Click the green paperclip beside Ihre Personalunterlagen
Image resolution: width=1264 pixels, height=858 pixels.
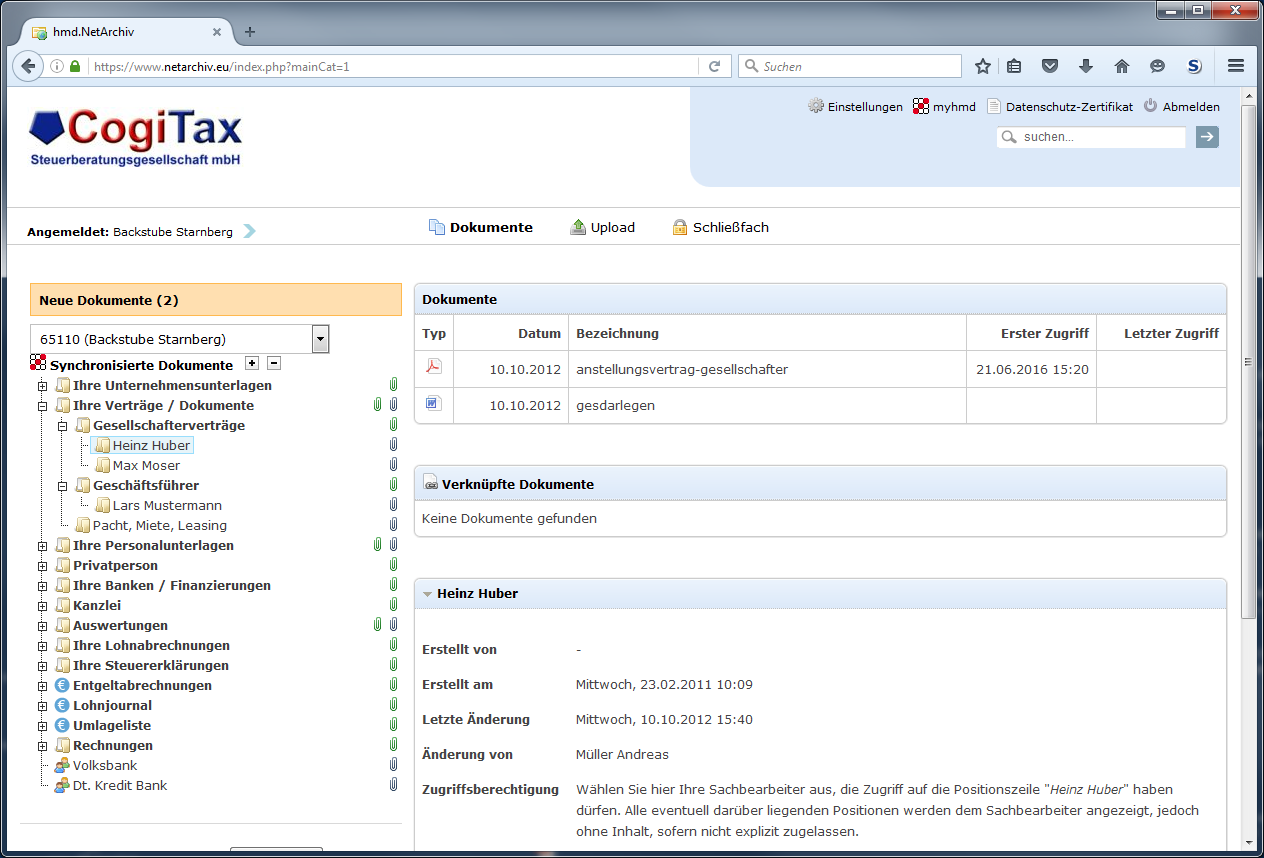[x=377, y=545]
